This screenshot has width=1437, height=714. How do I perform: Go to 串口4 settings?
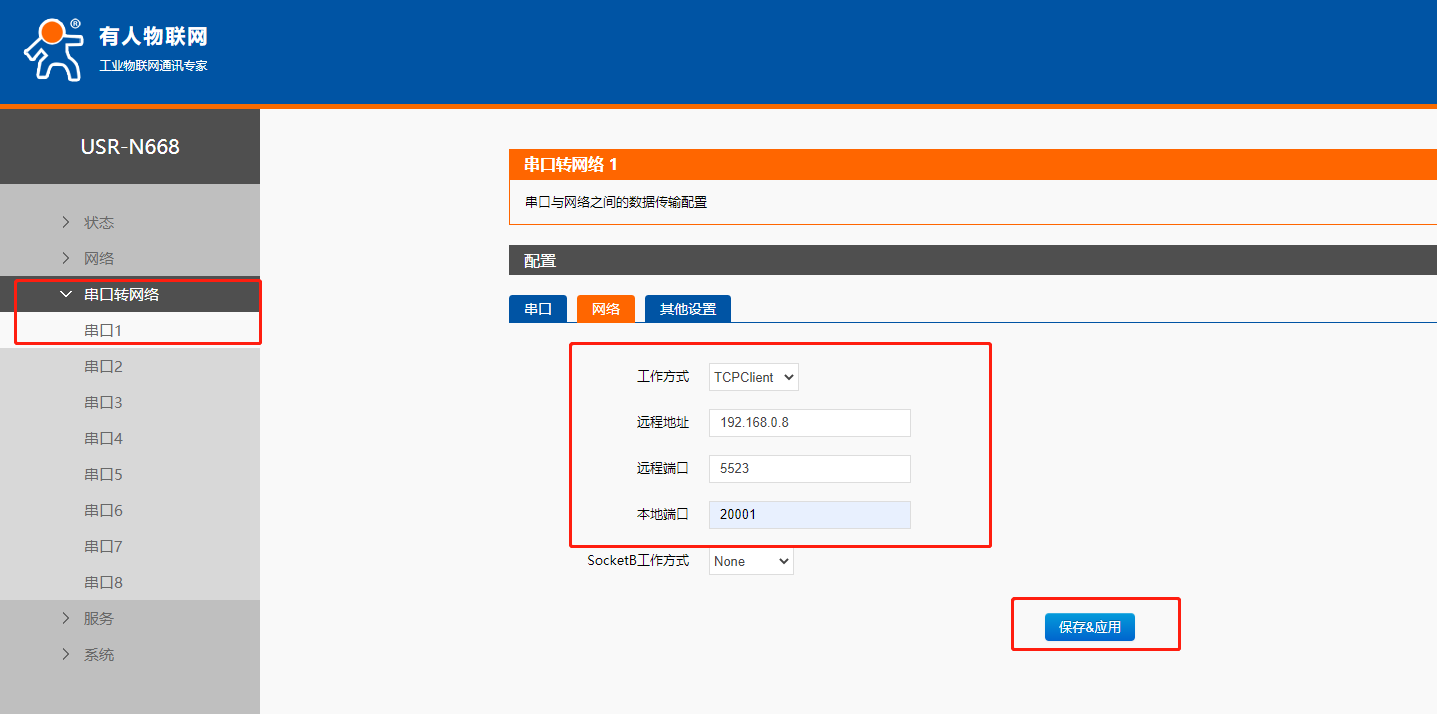(103, 438)
